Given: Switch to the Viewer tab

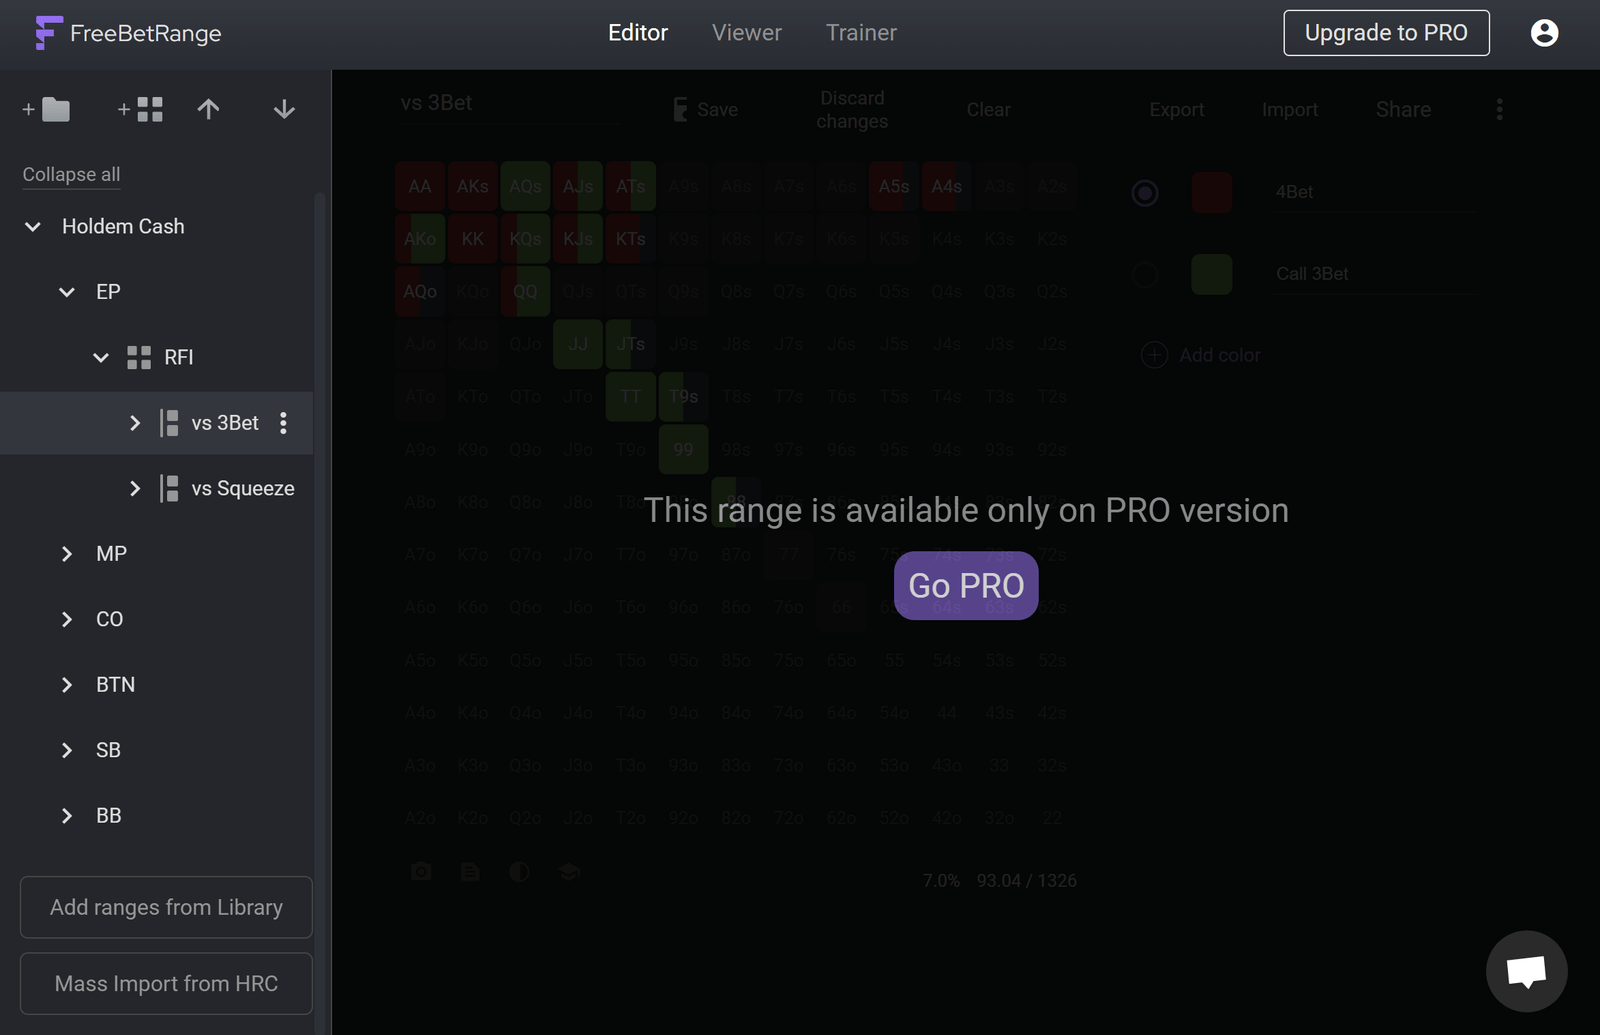Looking at the screenshot, I should pos(746,33).
